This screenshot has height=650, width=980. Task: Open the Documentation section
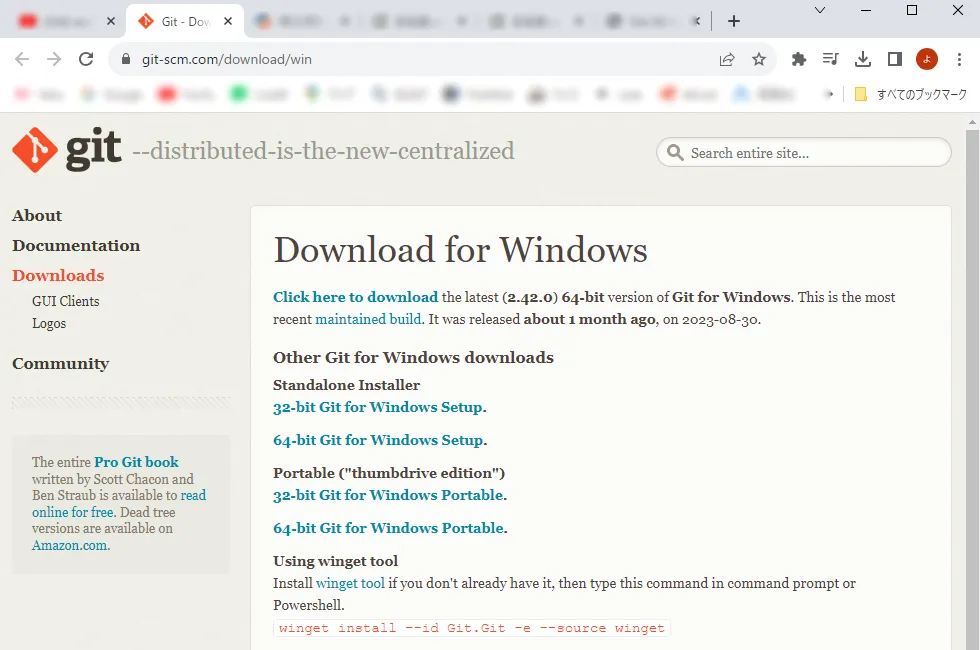coord(76,246)
